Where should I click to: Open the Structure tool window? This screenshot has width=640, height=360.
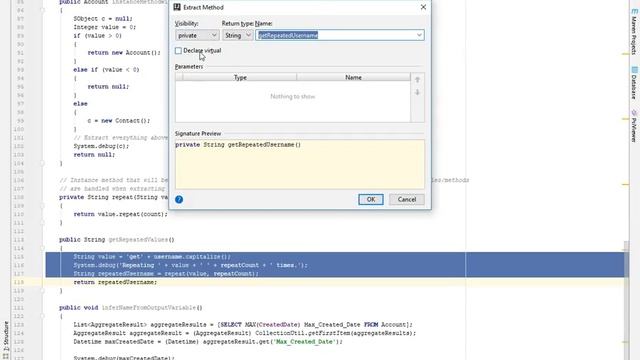(6, 340)
